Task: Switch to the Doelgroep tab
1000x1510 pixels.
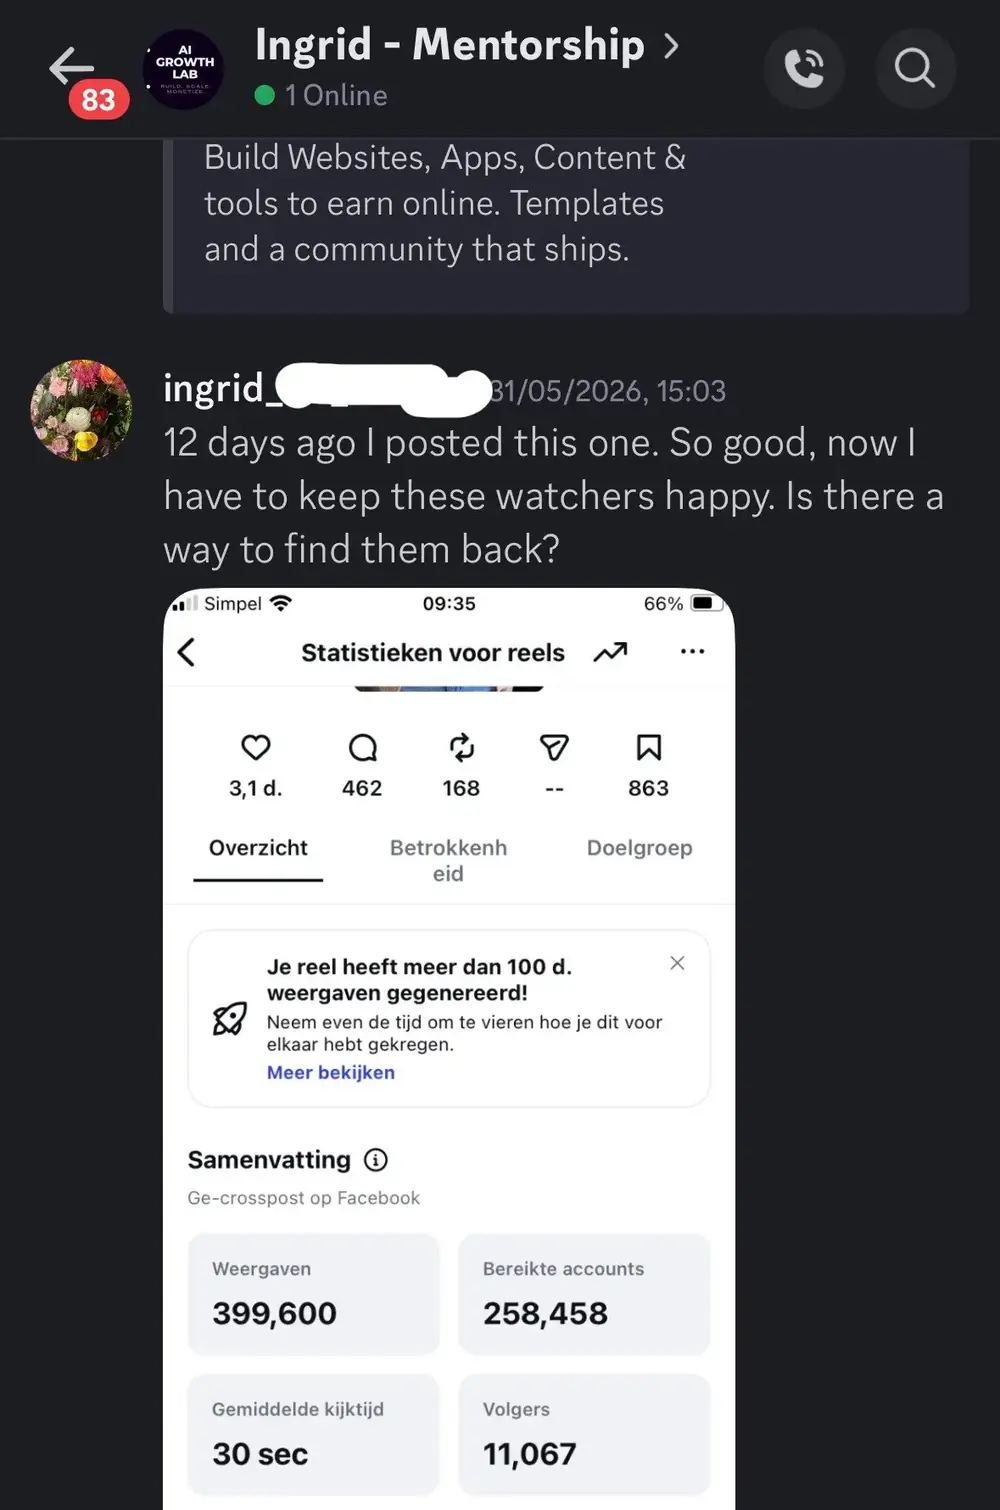Action: pos(639,848)
